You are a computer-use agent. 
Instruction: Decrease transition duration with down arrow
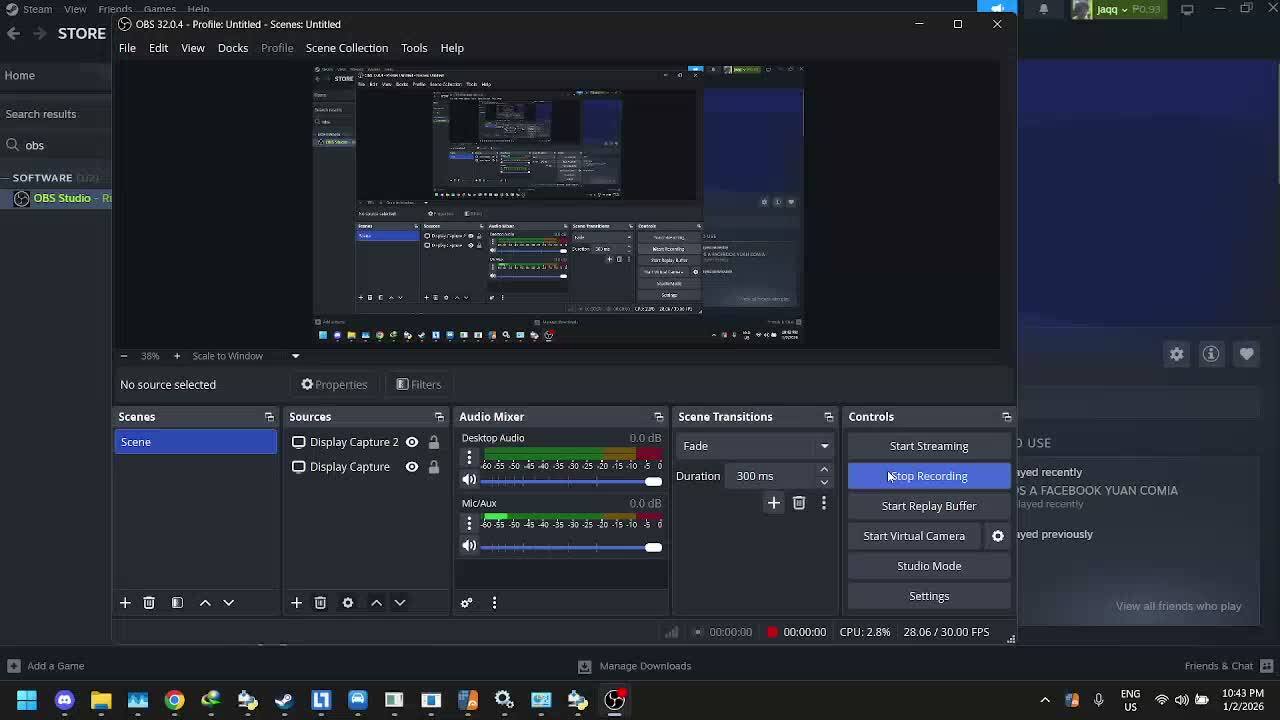tap(824, 482)
